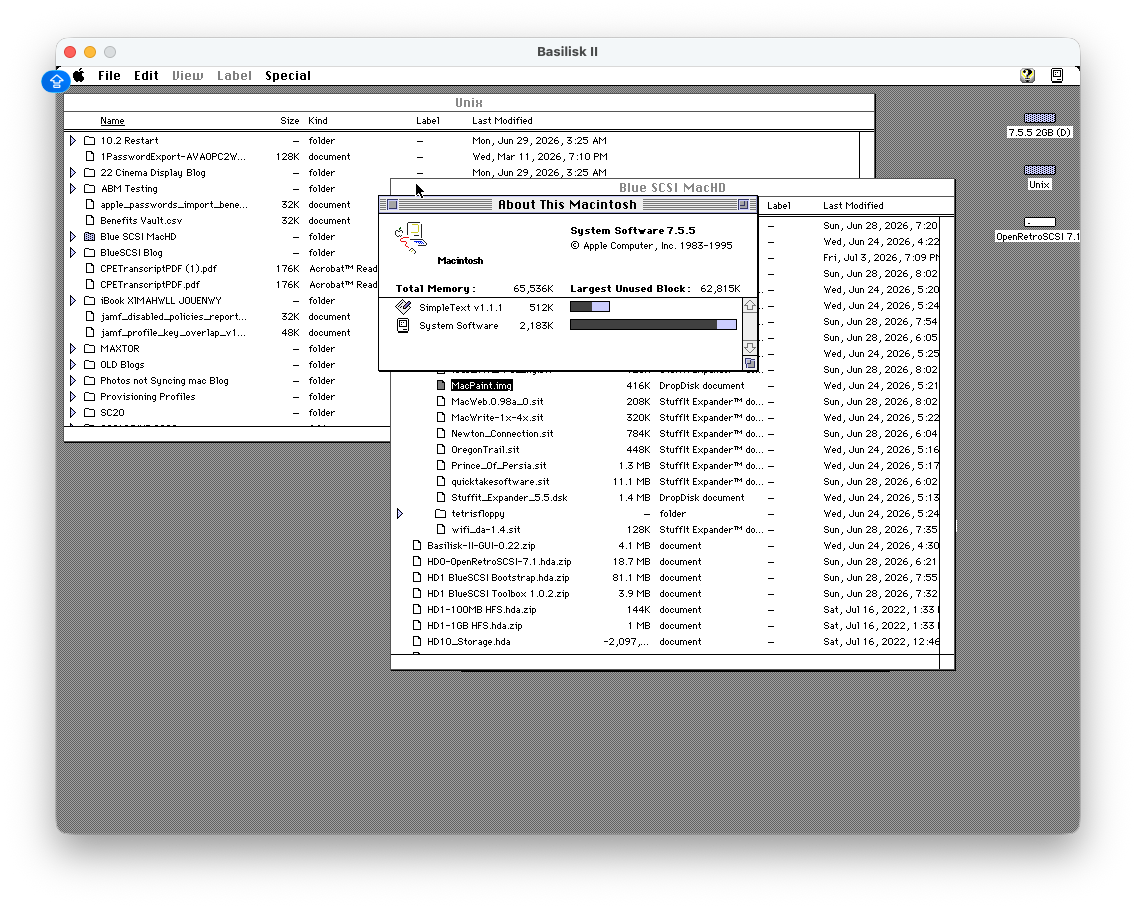
Task: Select the OregonTrail.sit file icon
Action: coord(440,449)
